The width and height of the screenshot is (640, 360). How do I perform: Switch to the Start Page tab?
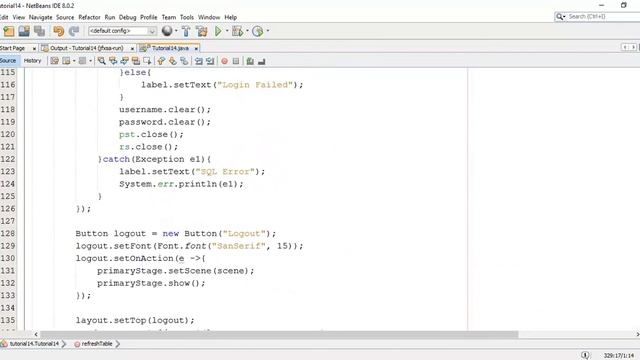pos(13,48)
